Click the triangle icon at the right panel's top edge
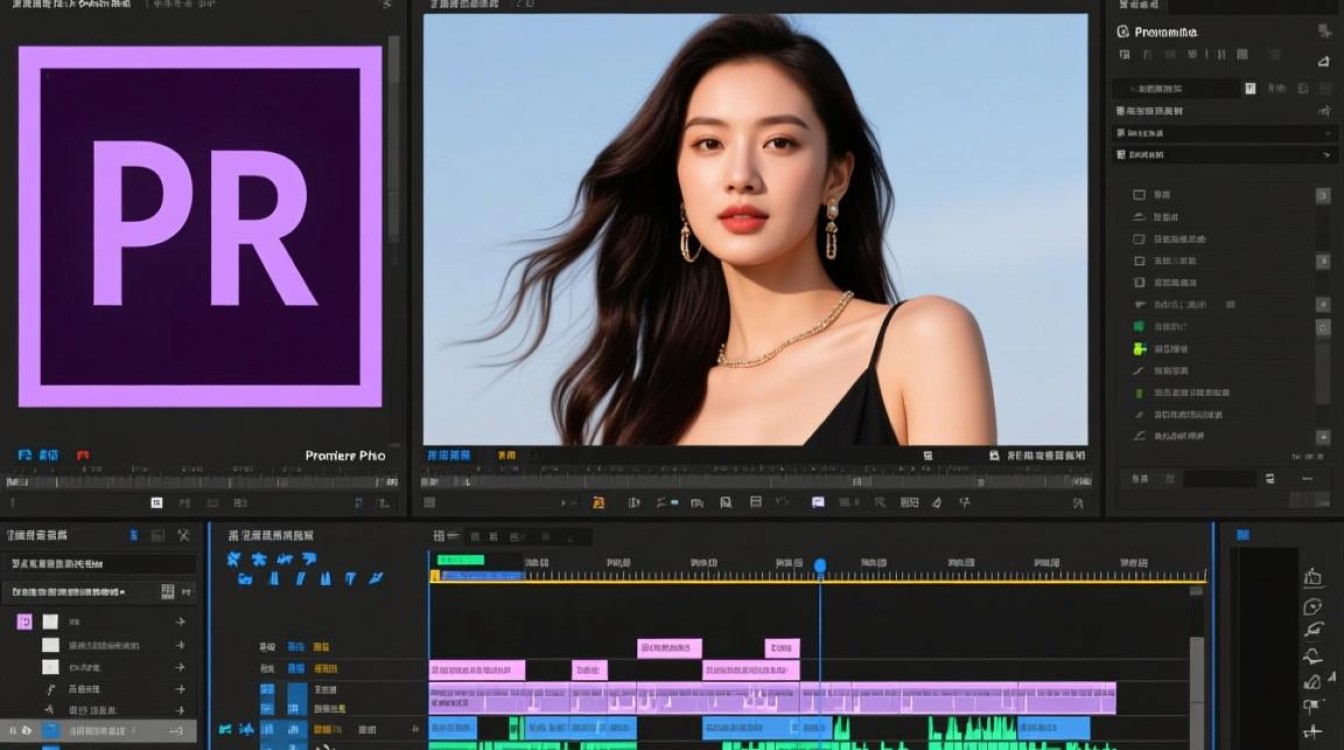1344x750 pixels. pos(1324,61)
